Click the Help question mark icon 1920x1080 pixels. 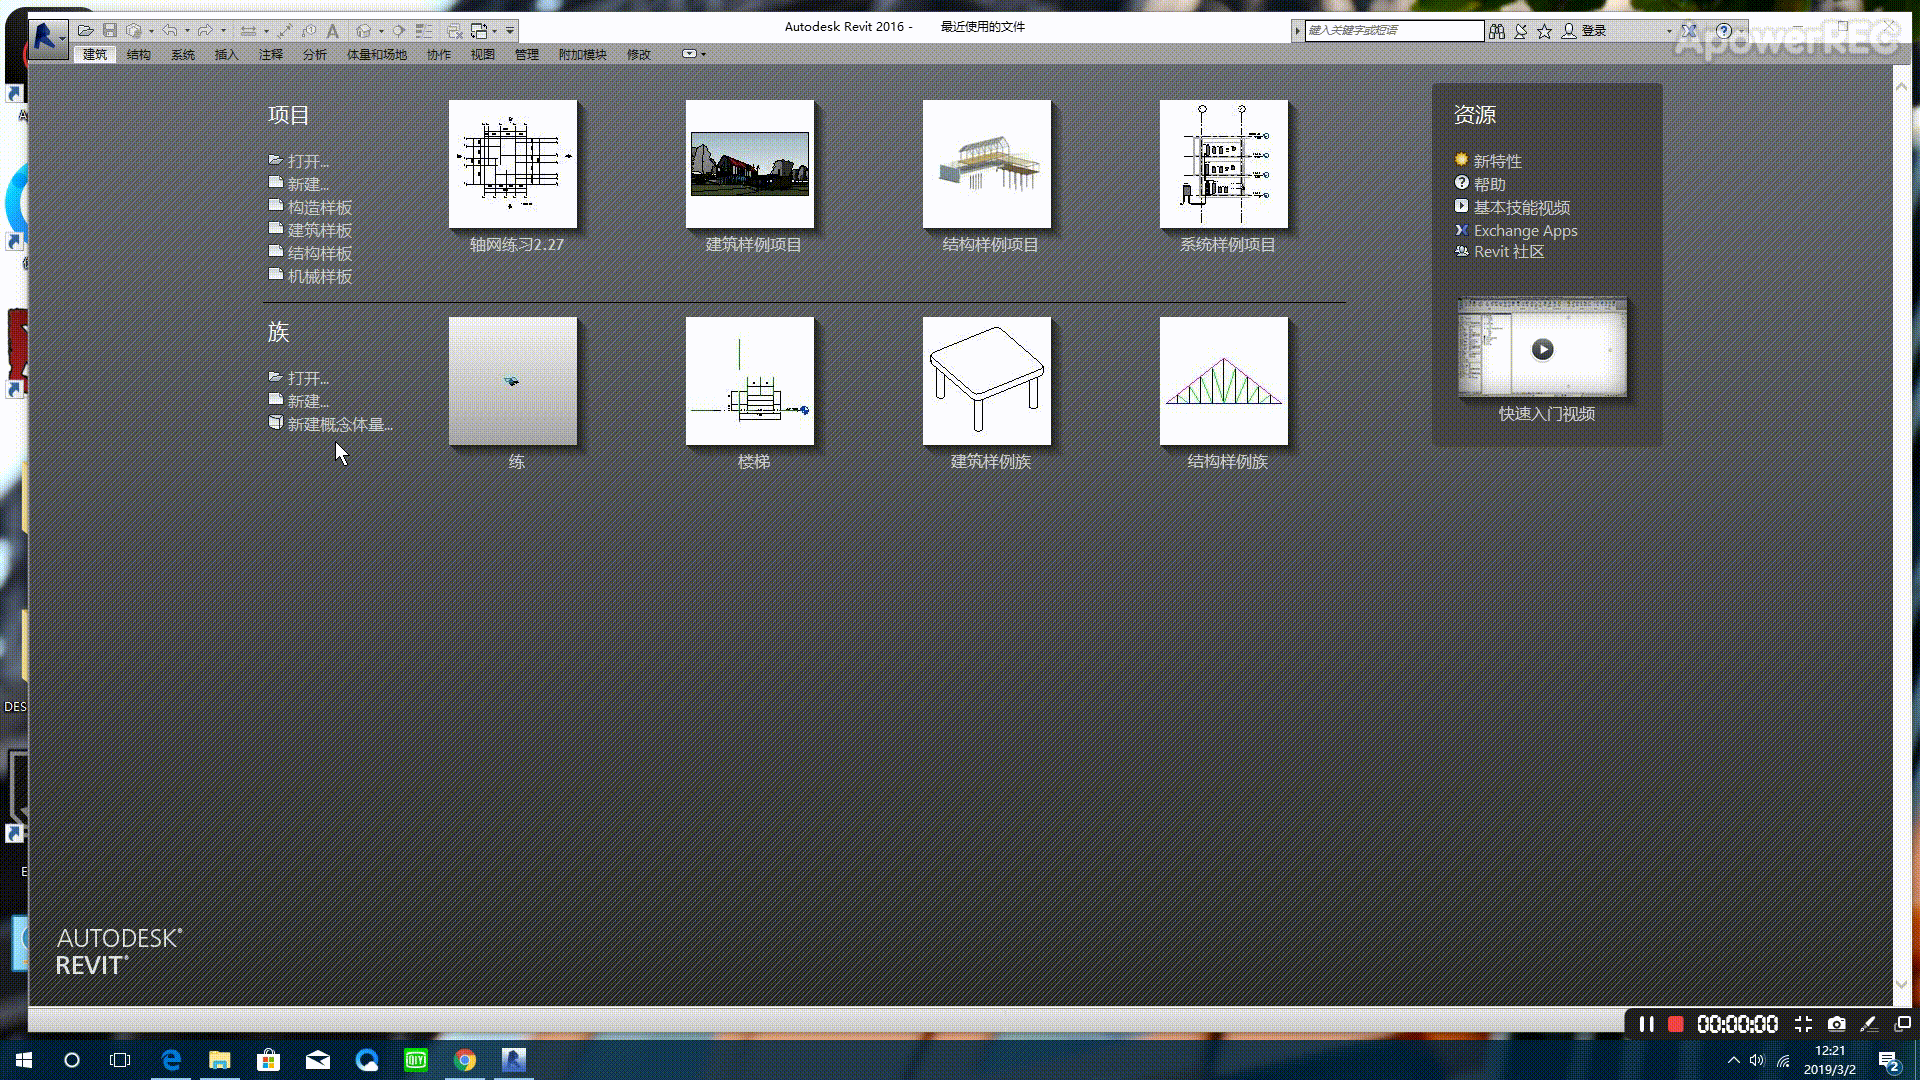point(1724,31)
